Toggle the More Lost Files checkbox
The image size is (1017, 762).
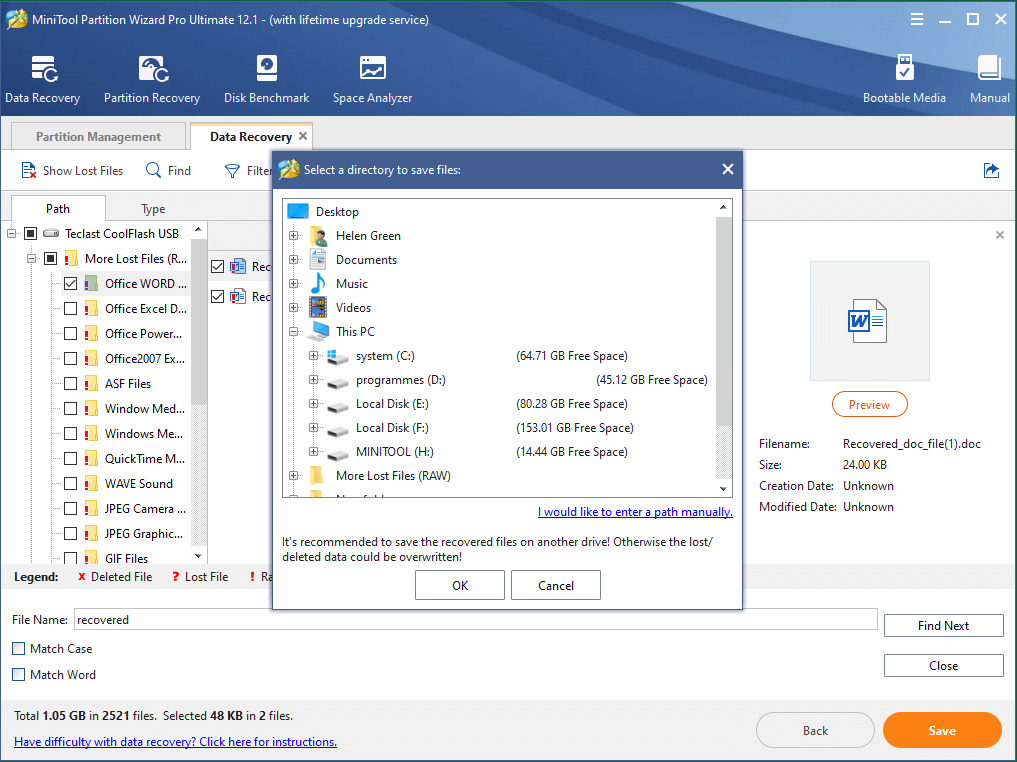coord(51,259)
